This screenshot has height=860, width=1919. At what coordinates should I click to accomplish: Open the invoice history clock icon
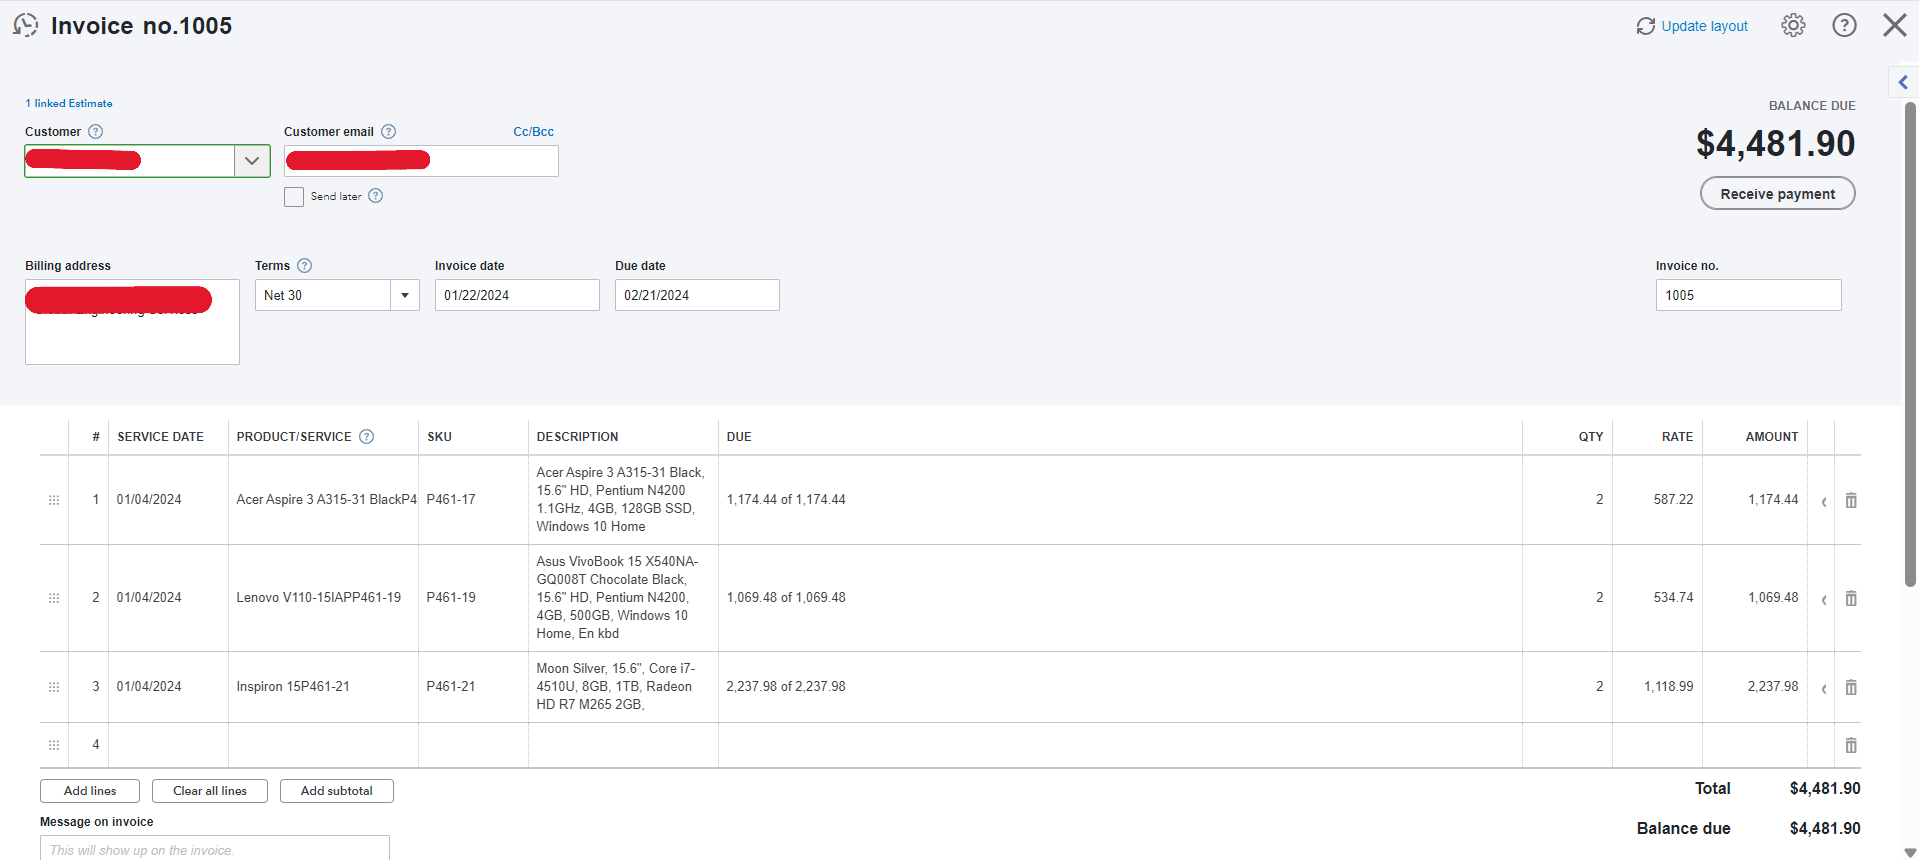click(x=25, y=25)
